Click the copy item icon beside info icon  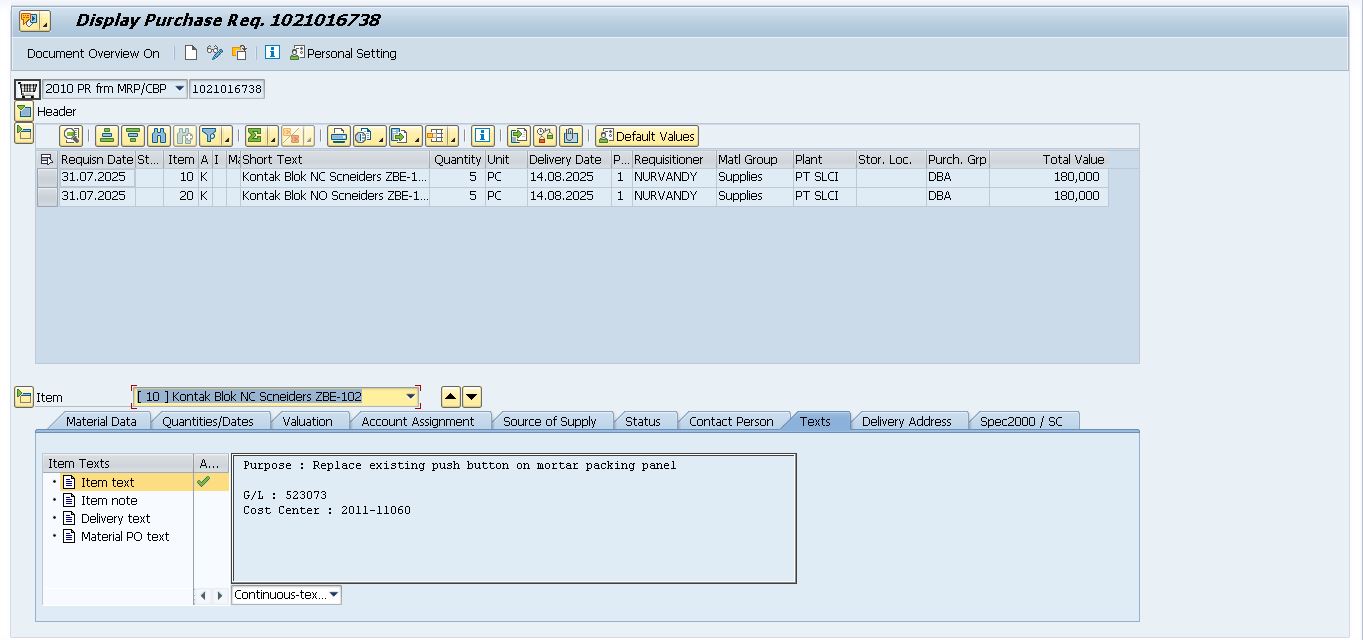(x=519, y=136)
